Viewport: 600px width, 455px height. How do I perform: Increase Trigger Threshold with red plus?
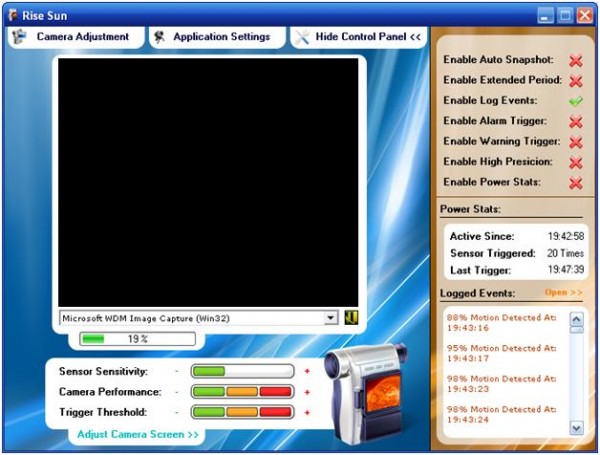307,413
